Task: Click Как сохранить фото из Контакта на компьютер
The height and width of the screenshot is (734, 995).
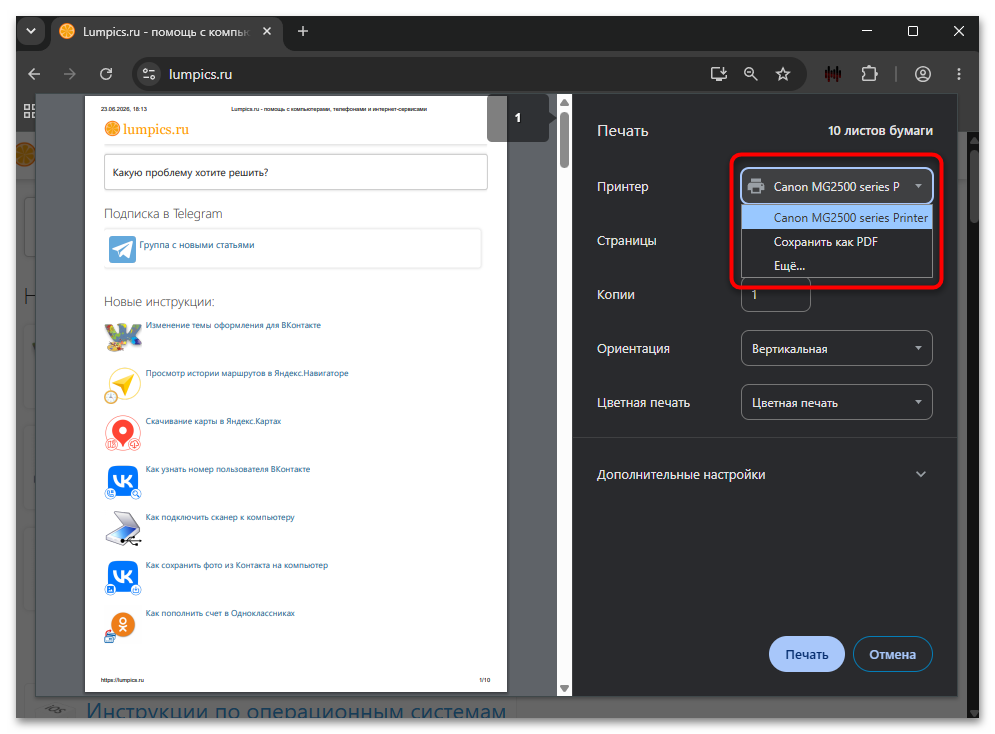Action: tap(237, 565)
